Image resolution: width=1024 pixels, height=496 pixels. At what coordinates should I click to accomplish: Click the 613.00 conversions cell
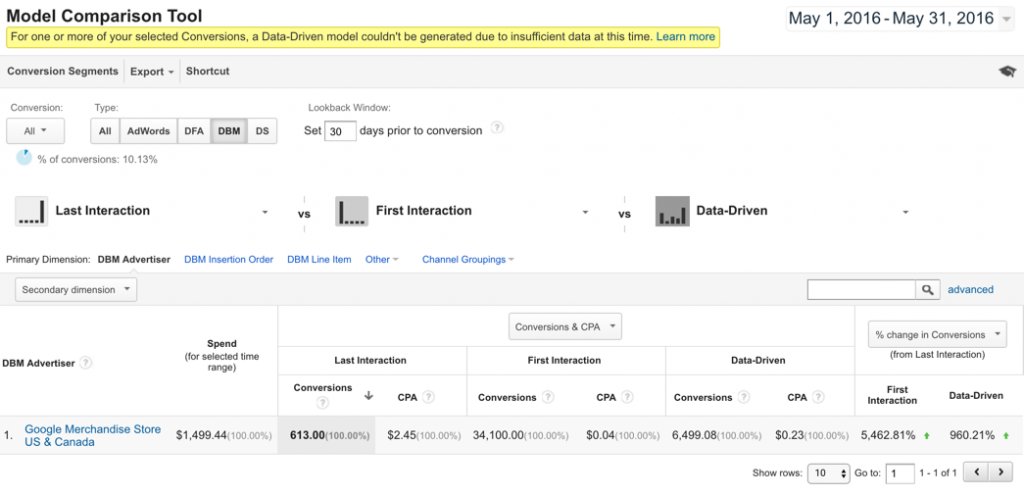tap(327, 435)
